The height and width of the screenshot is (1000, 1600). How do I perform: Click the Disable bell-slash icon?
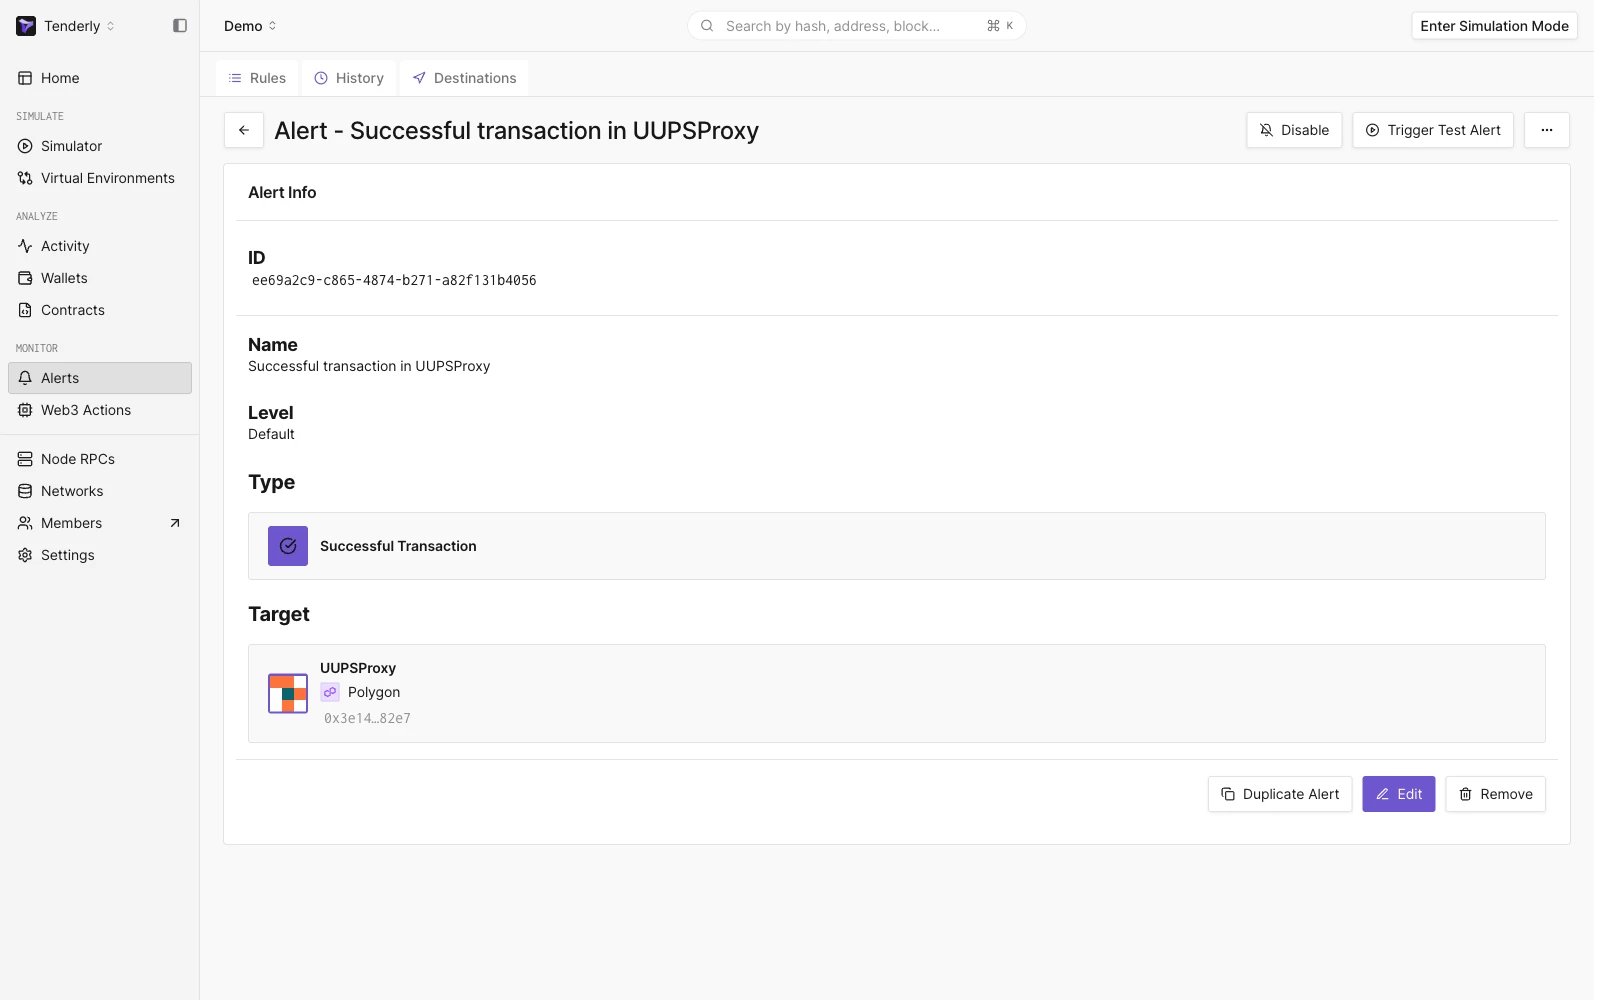(1266, 130)
